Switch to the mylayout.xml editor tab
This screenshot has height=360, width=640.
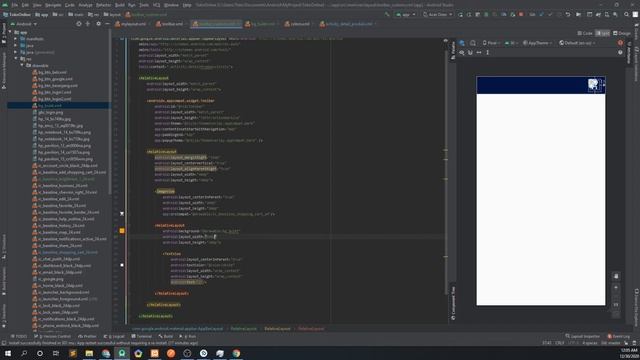131,24
